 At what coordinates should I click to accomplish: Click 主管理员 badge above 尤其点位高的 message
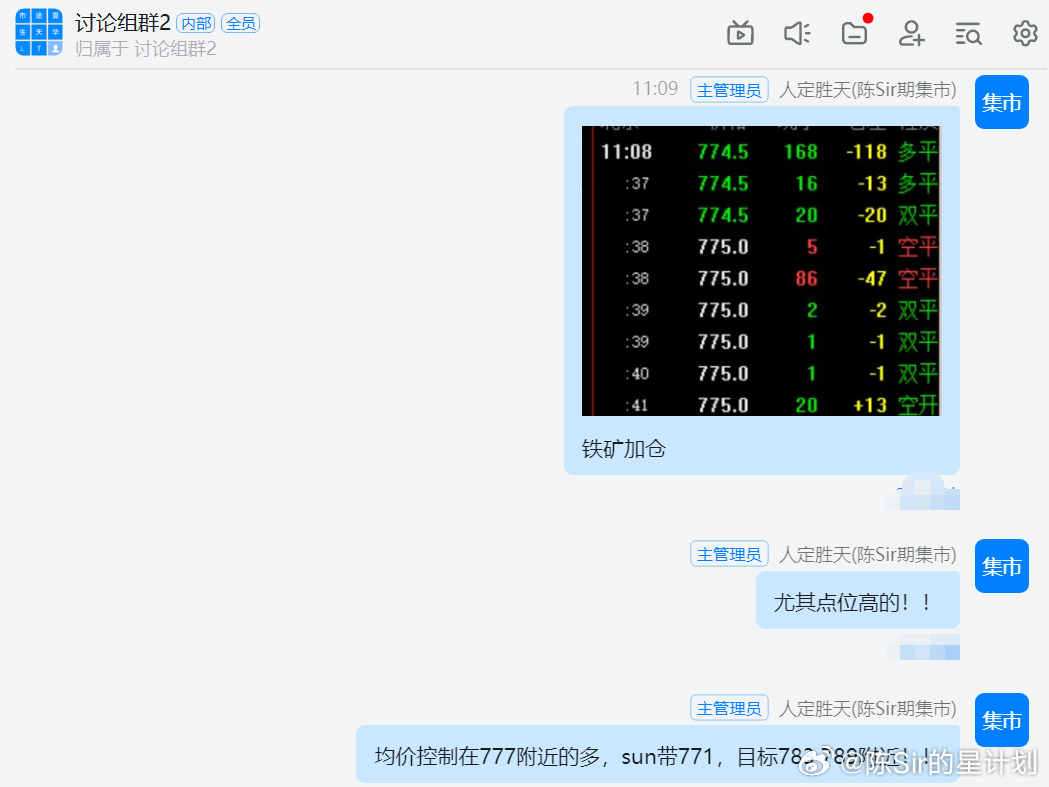(x=729, y=554)
